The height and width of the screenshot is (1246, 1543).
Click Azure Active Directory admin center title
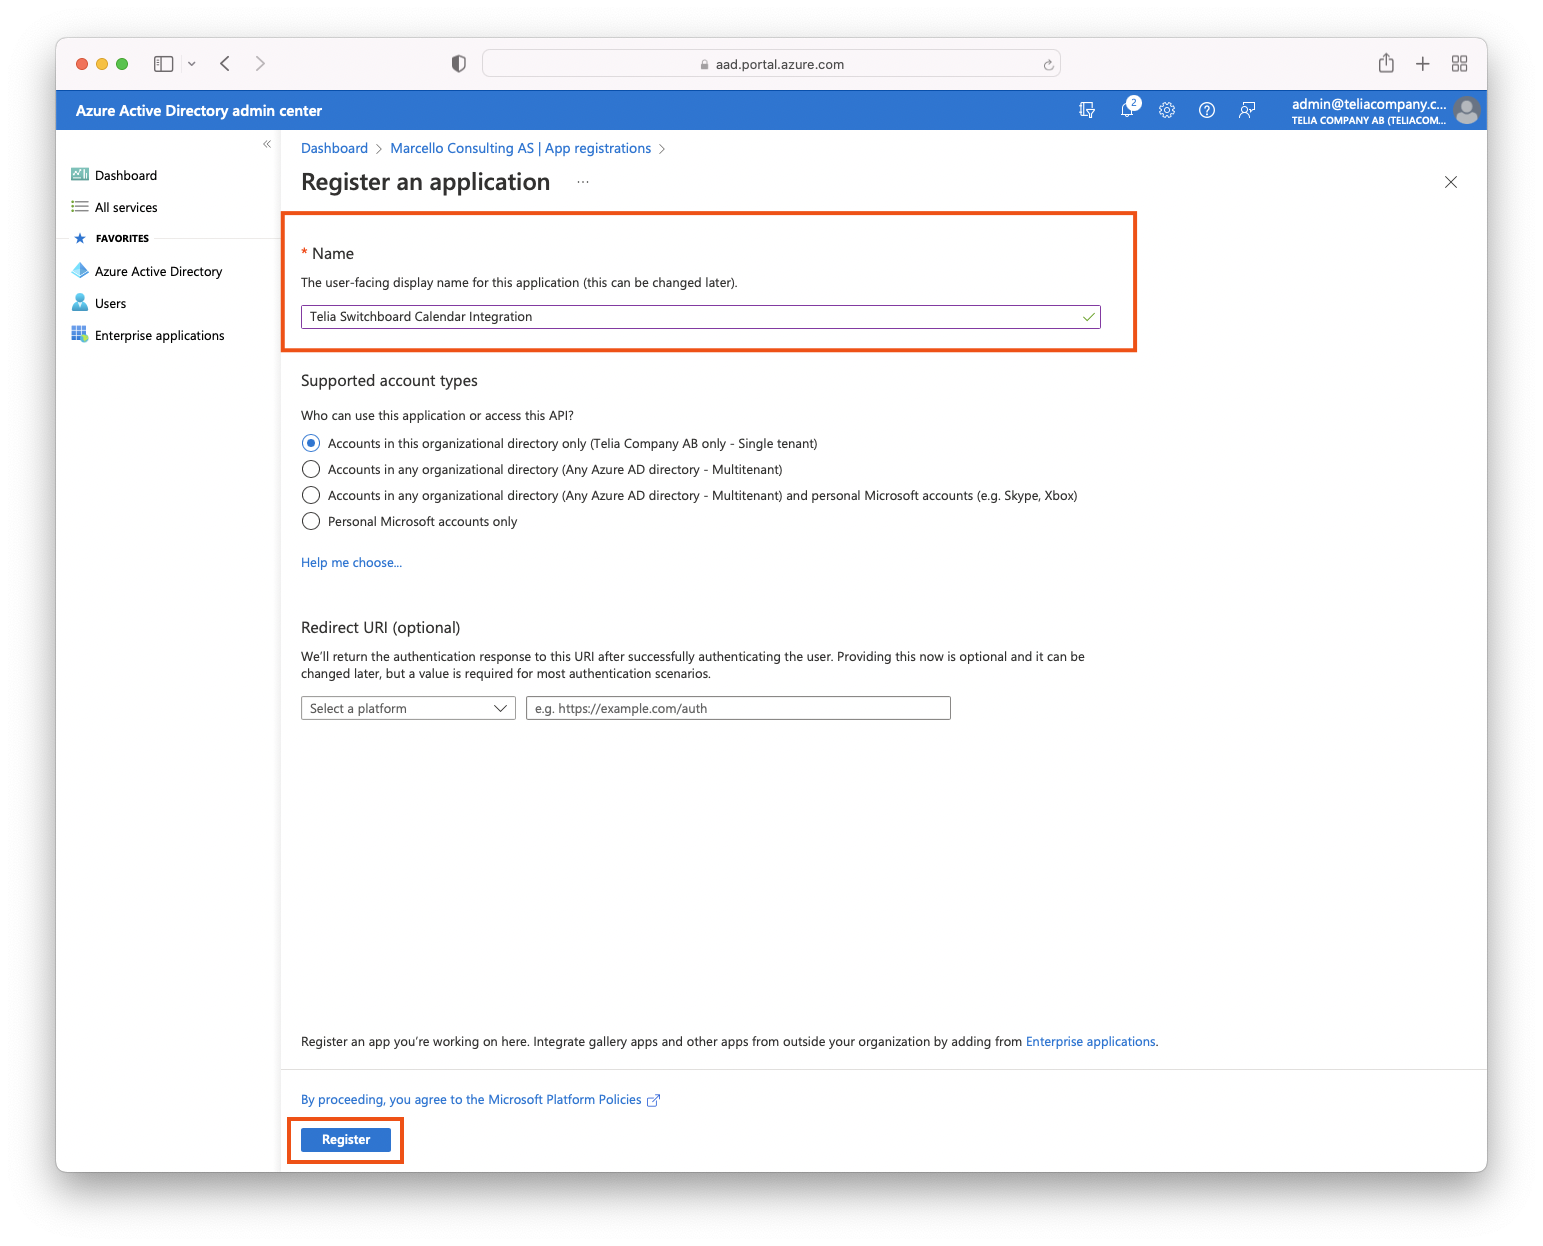pos(199,111)
